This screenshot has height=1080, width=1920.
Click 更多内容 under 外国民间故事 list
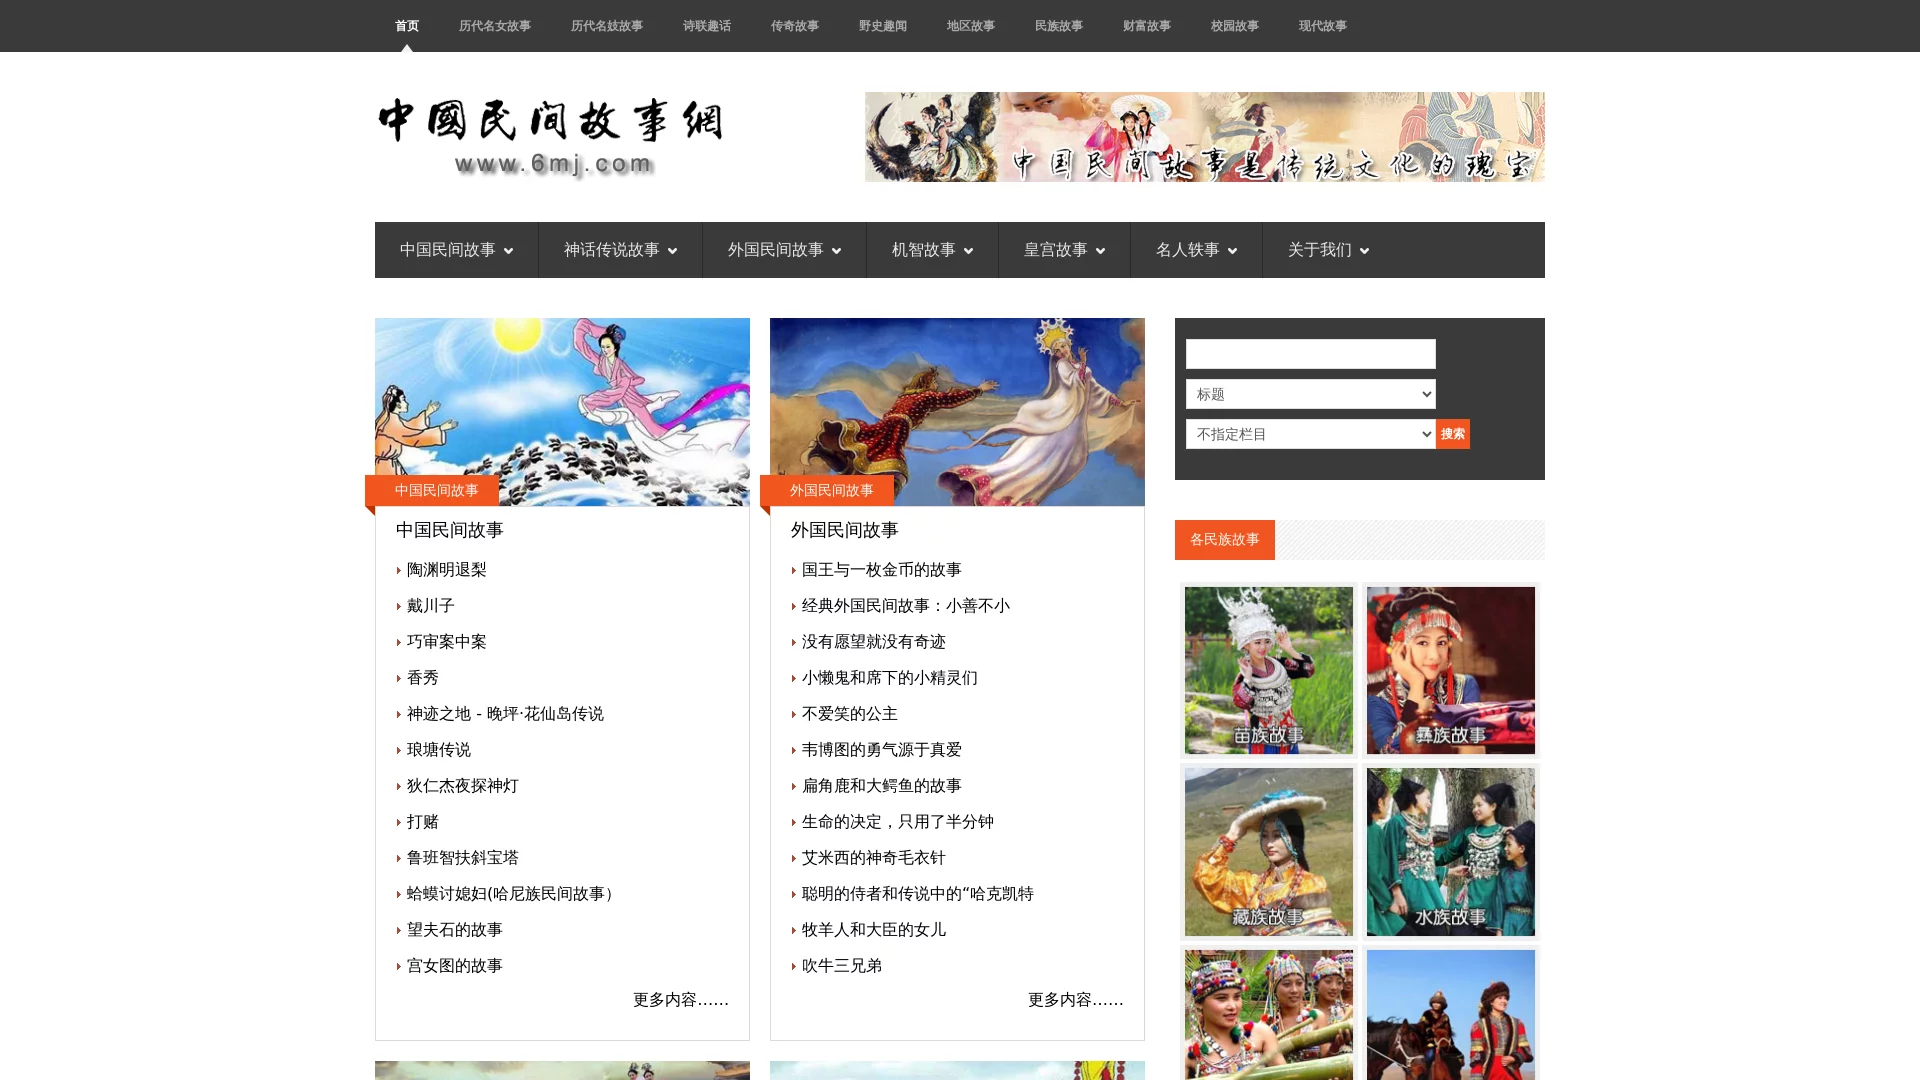(x=1076, y=1000)
